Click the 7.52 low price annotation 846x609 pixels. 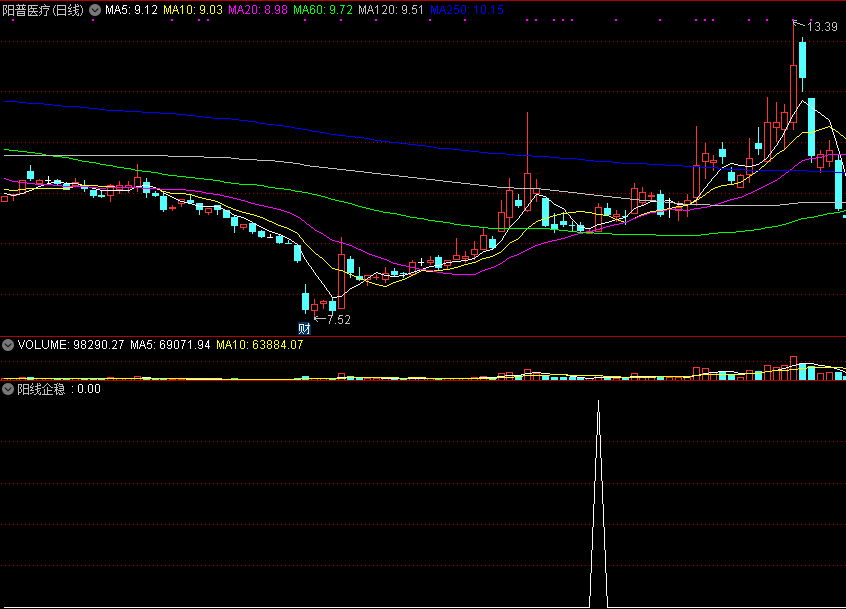click(339, 319)
